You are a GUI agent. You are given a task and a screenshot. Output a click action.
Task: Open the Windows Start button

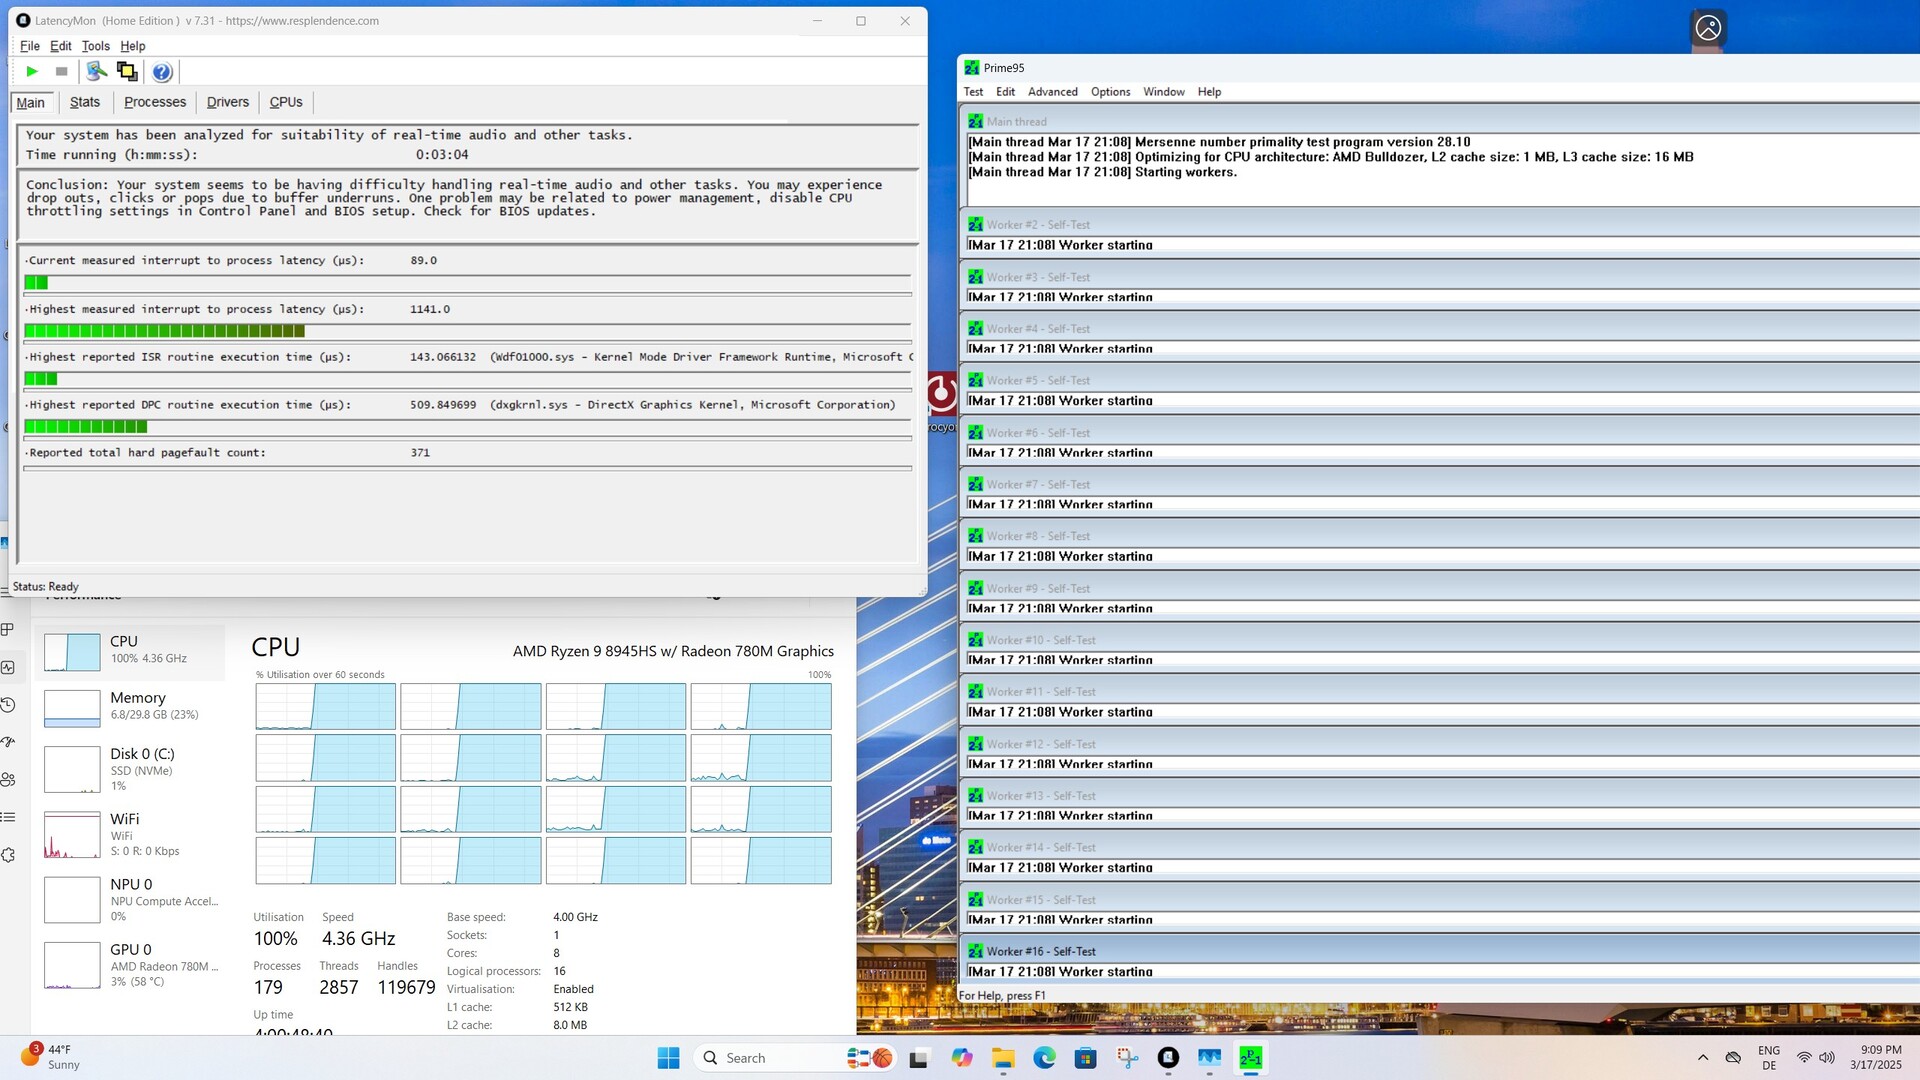click(668, 1058)
